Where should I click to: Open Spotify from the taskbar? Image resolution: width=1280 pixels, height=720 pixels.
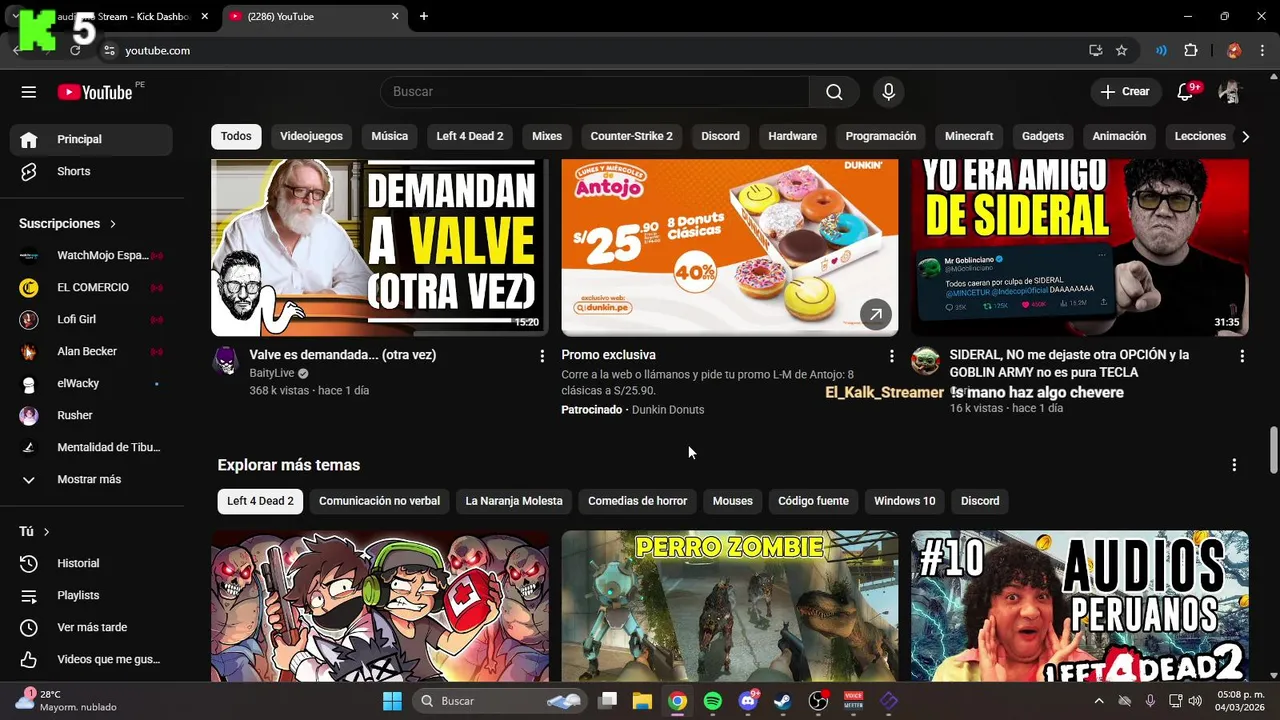click(x=713, y=701)
